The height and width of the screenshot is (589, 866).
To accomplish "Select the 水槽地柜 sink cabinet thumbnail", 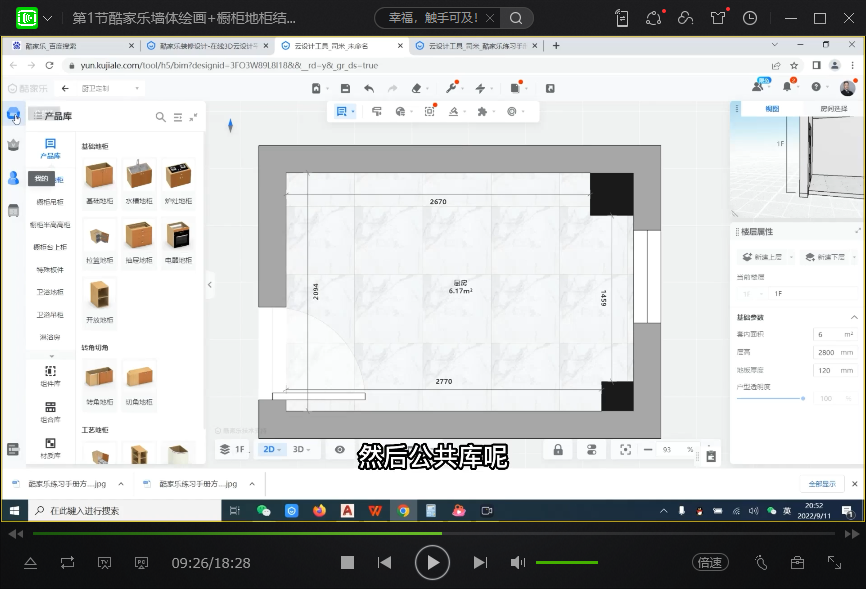I will pos(138,177).
